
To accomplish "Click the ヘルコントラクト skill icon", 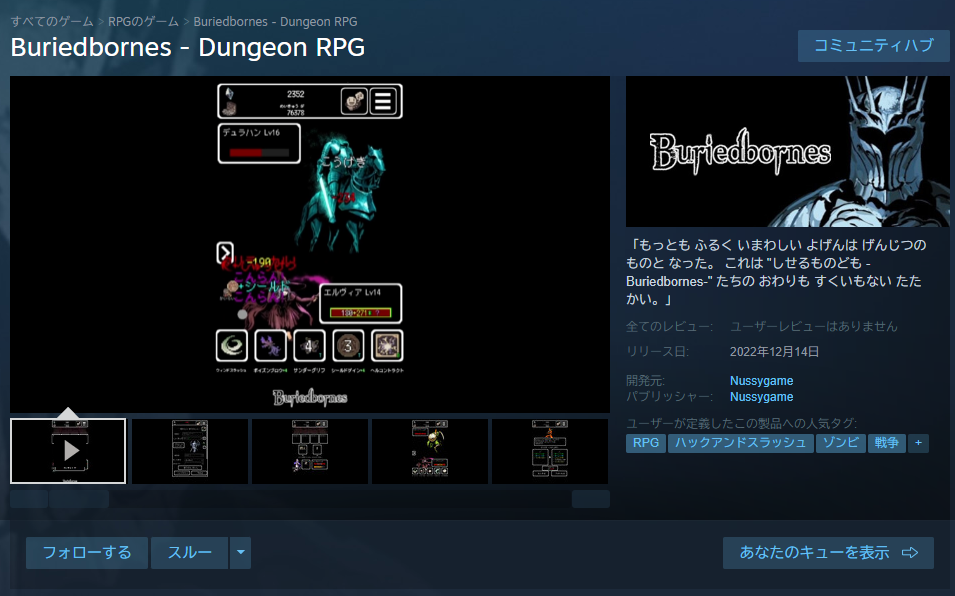I will (x=387, y=346).
